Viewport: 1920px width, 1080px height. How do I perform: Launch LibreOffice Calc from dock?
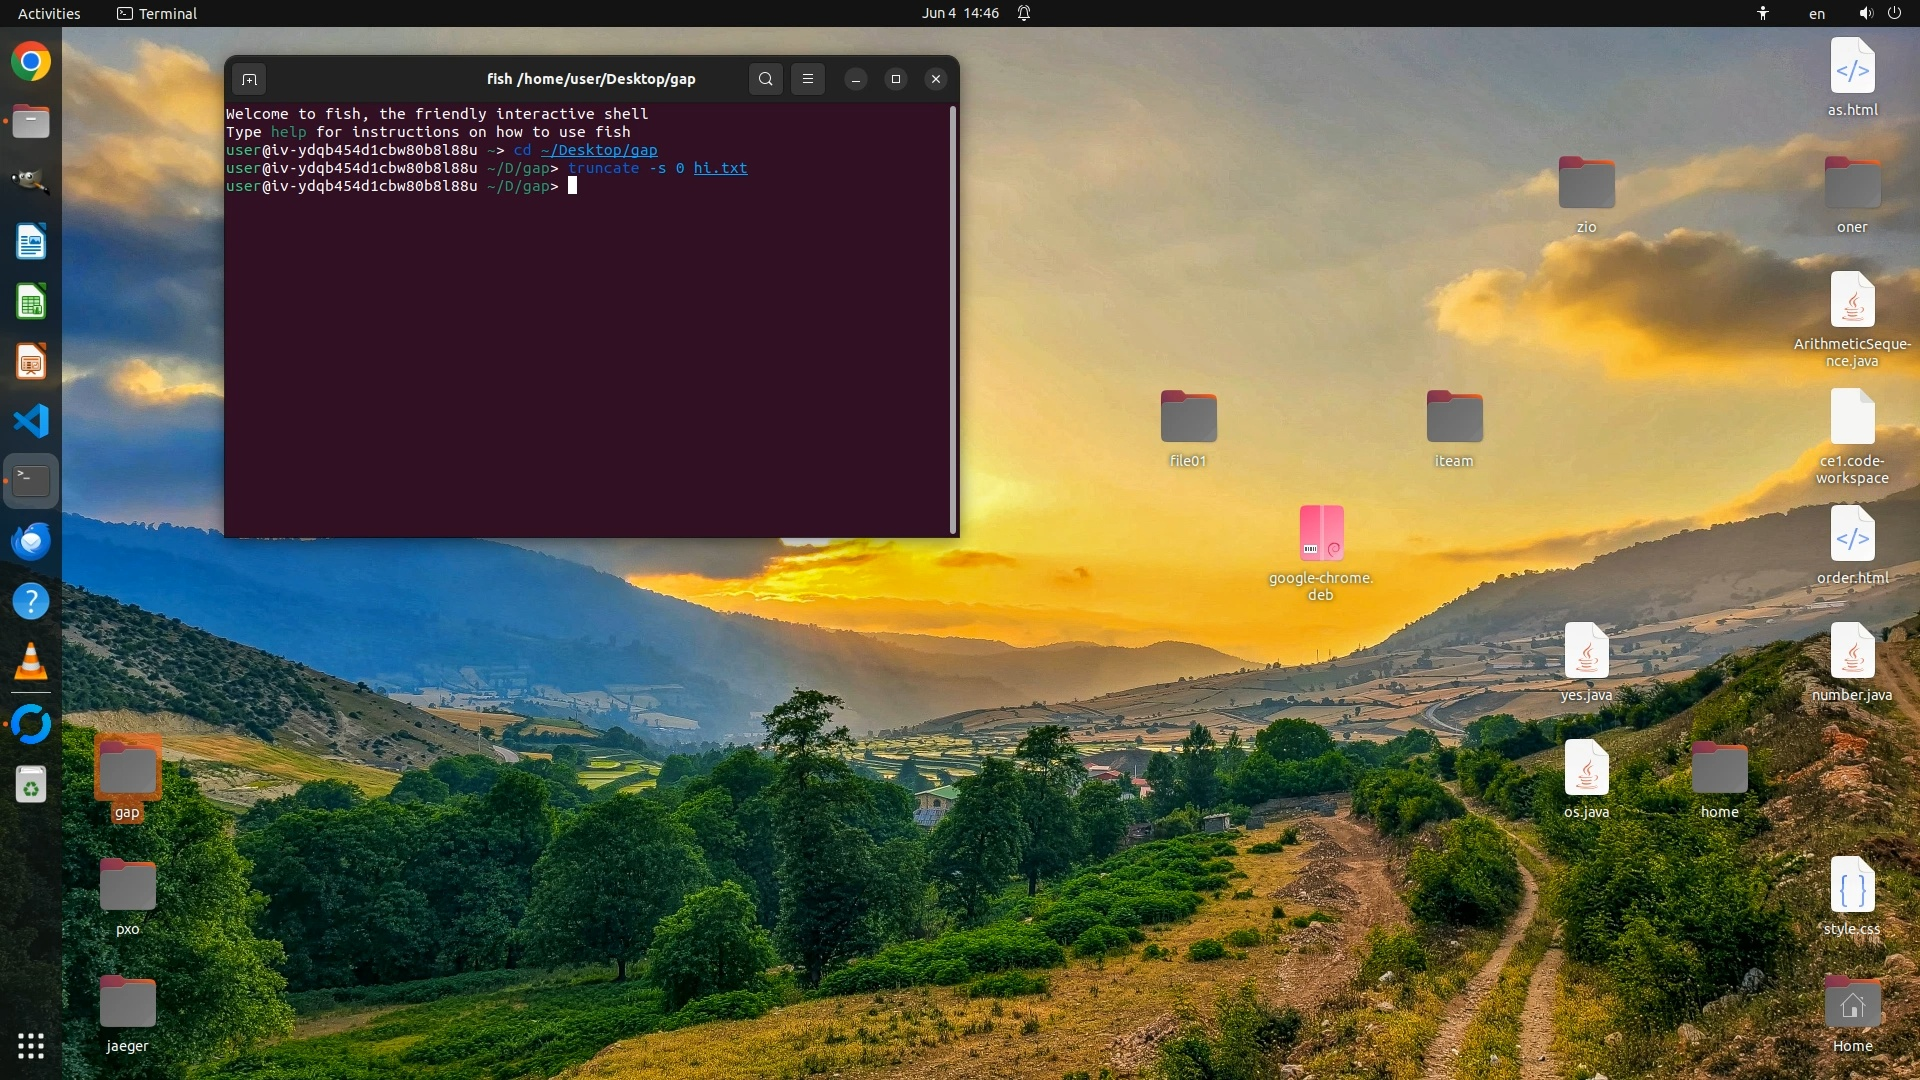31,302
